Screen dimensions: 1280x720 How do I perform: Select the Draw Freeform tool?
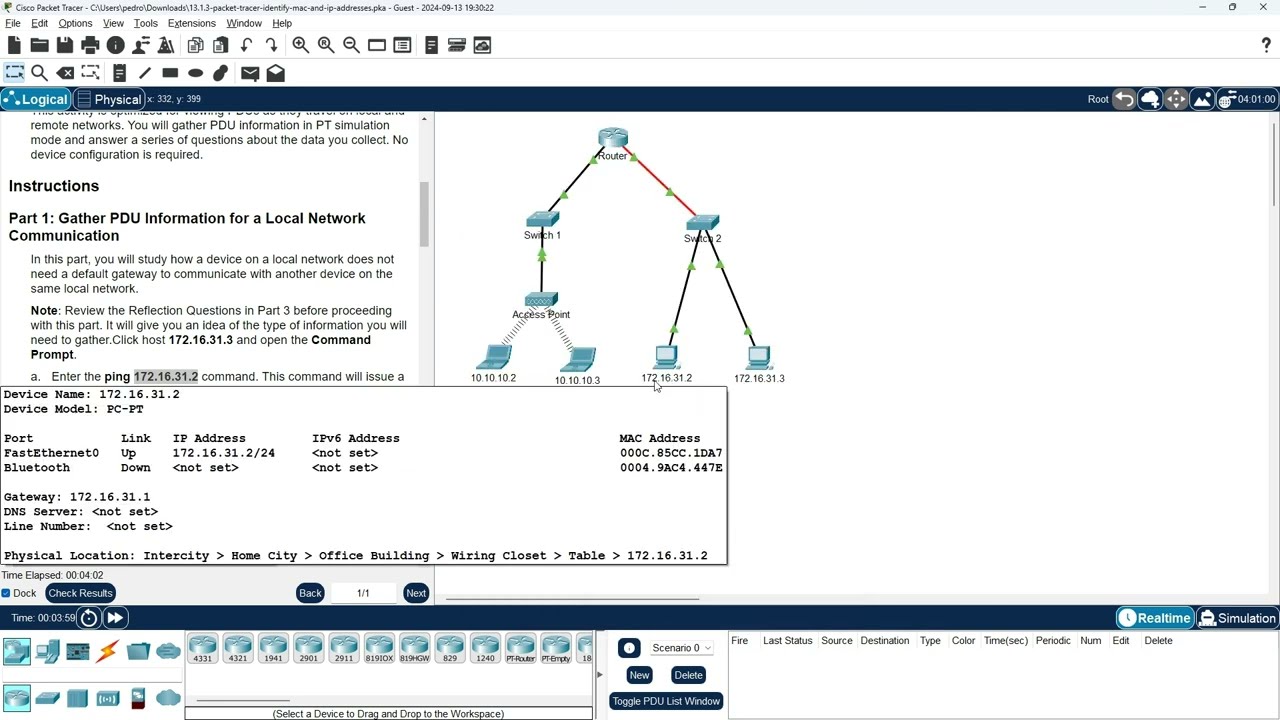pos(221,73)
